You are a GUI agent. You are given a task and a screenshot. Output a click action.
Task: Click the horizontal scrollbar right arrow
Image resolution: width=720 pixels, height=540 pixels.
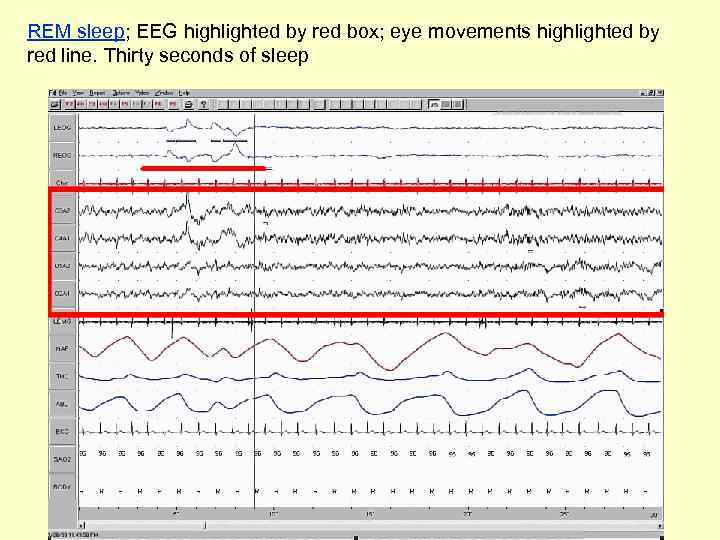point(660,526)
